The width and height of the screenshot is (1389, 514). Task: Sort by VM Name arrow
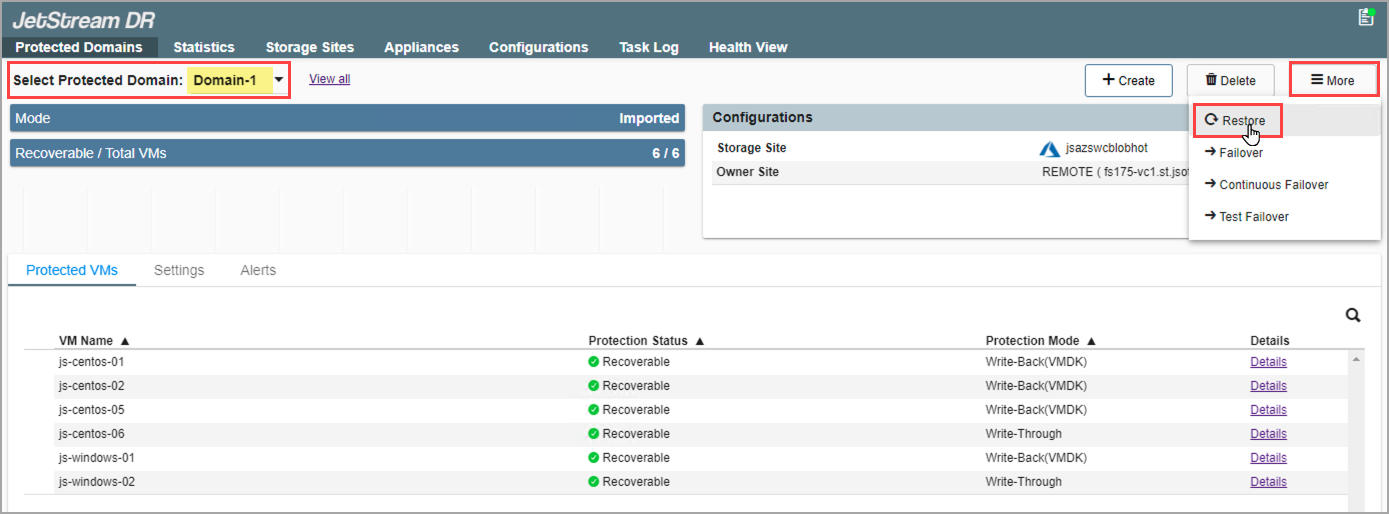[125, 341]
